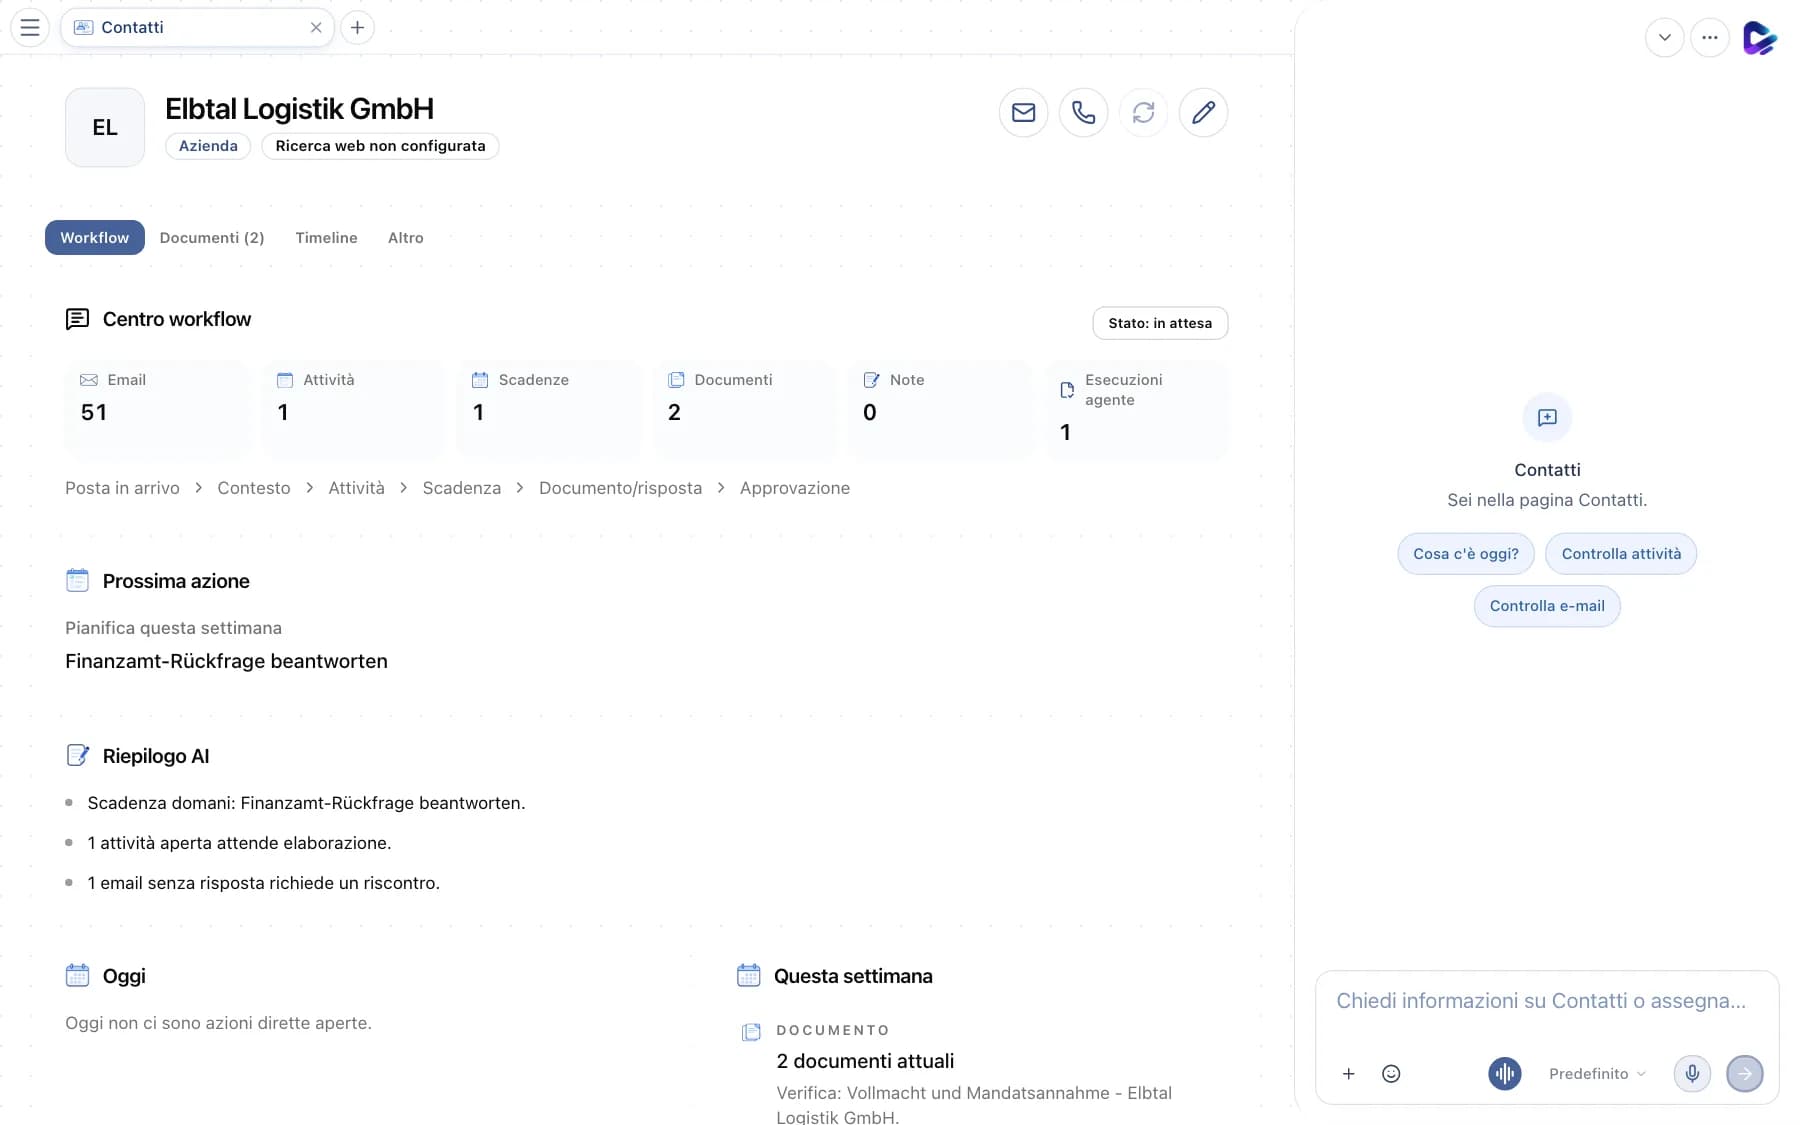
Task: Click the Questa settimana calendar icon
Action: (x=748, y=975)
